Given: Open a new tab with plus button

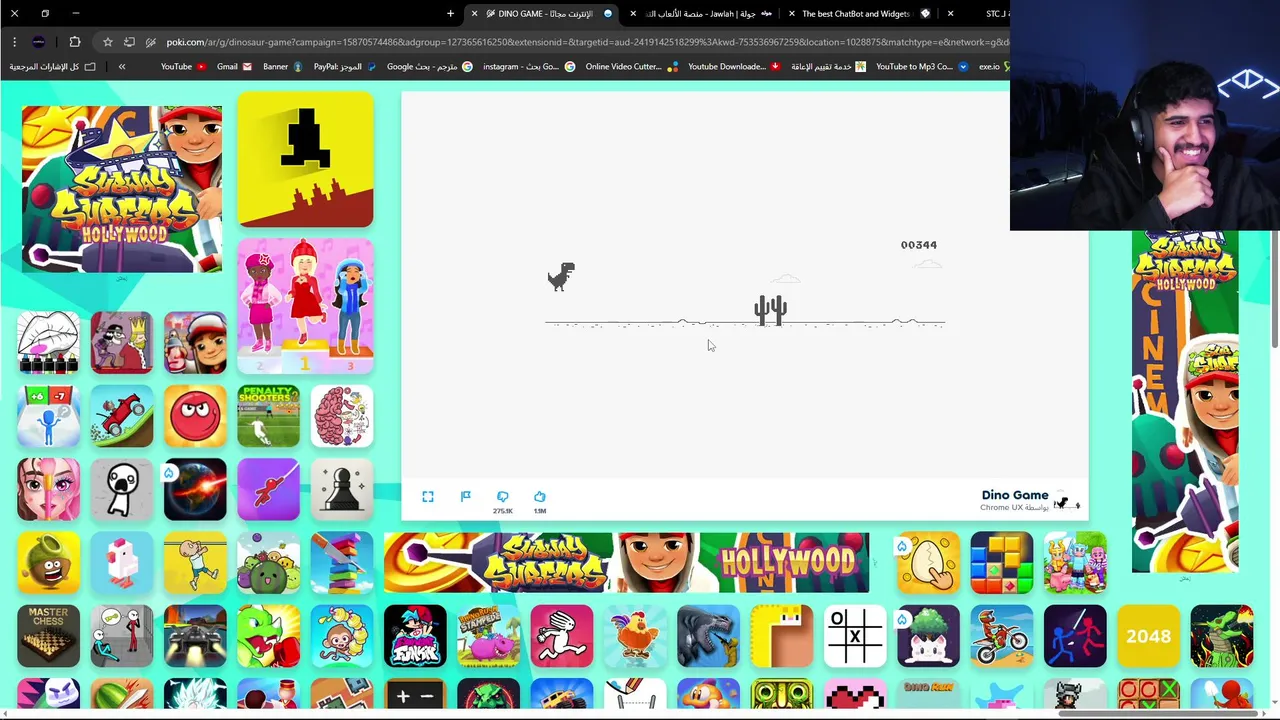Looking at the screenshot, I should click(x=450, y=14).
